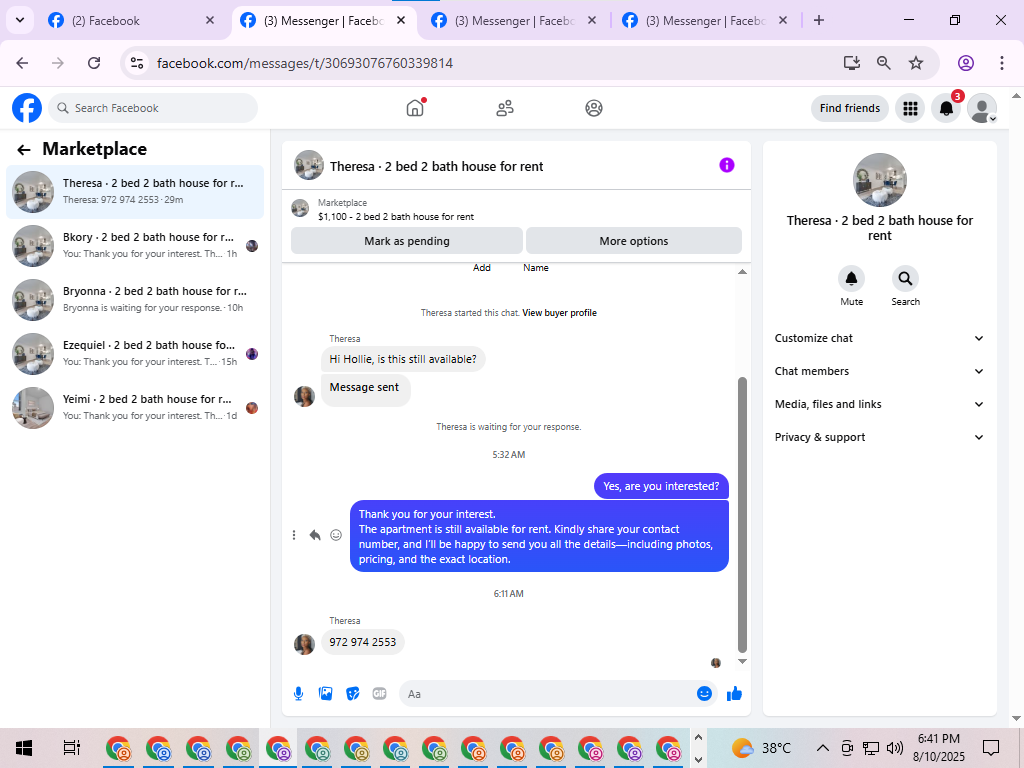Click Theresa's listing thumbnail in right panel
Viewport: 1024px width, 768px height.
tap(880, 180)
